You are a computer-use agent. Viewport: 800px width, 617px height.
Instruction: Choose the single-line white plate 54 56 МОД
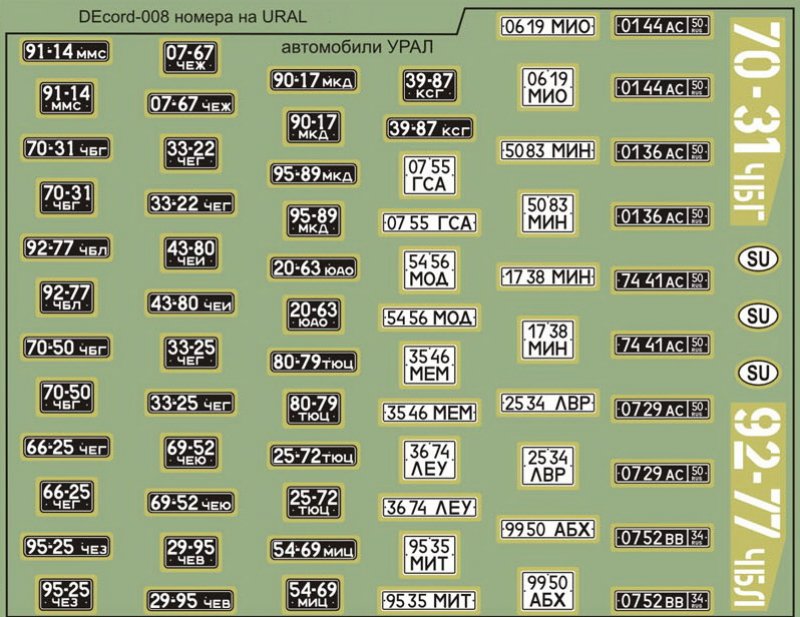(x=430, y=318)
